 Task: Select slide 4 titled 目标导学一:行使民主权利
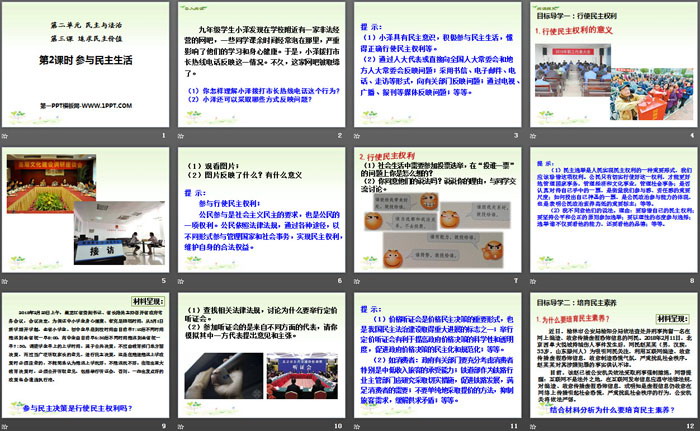click(613, 65)
